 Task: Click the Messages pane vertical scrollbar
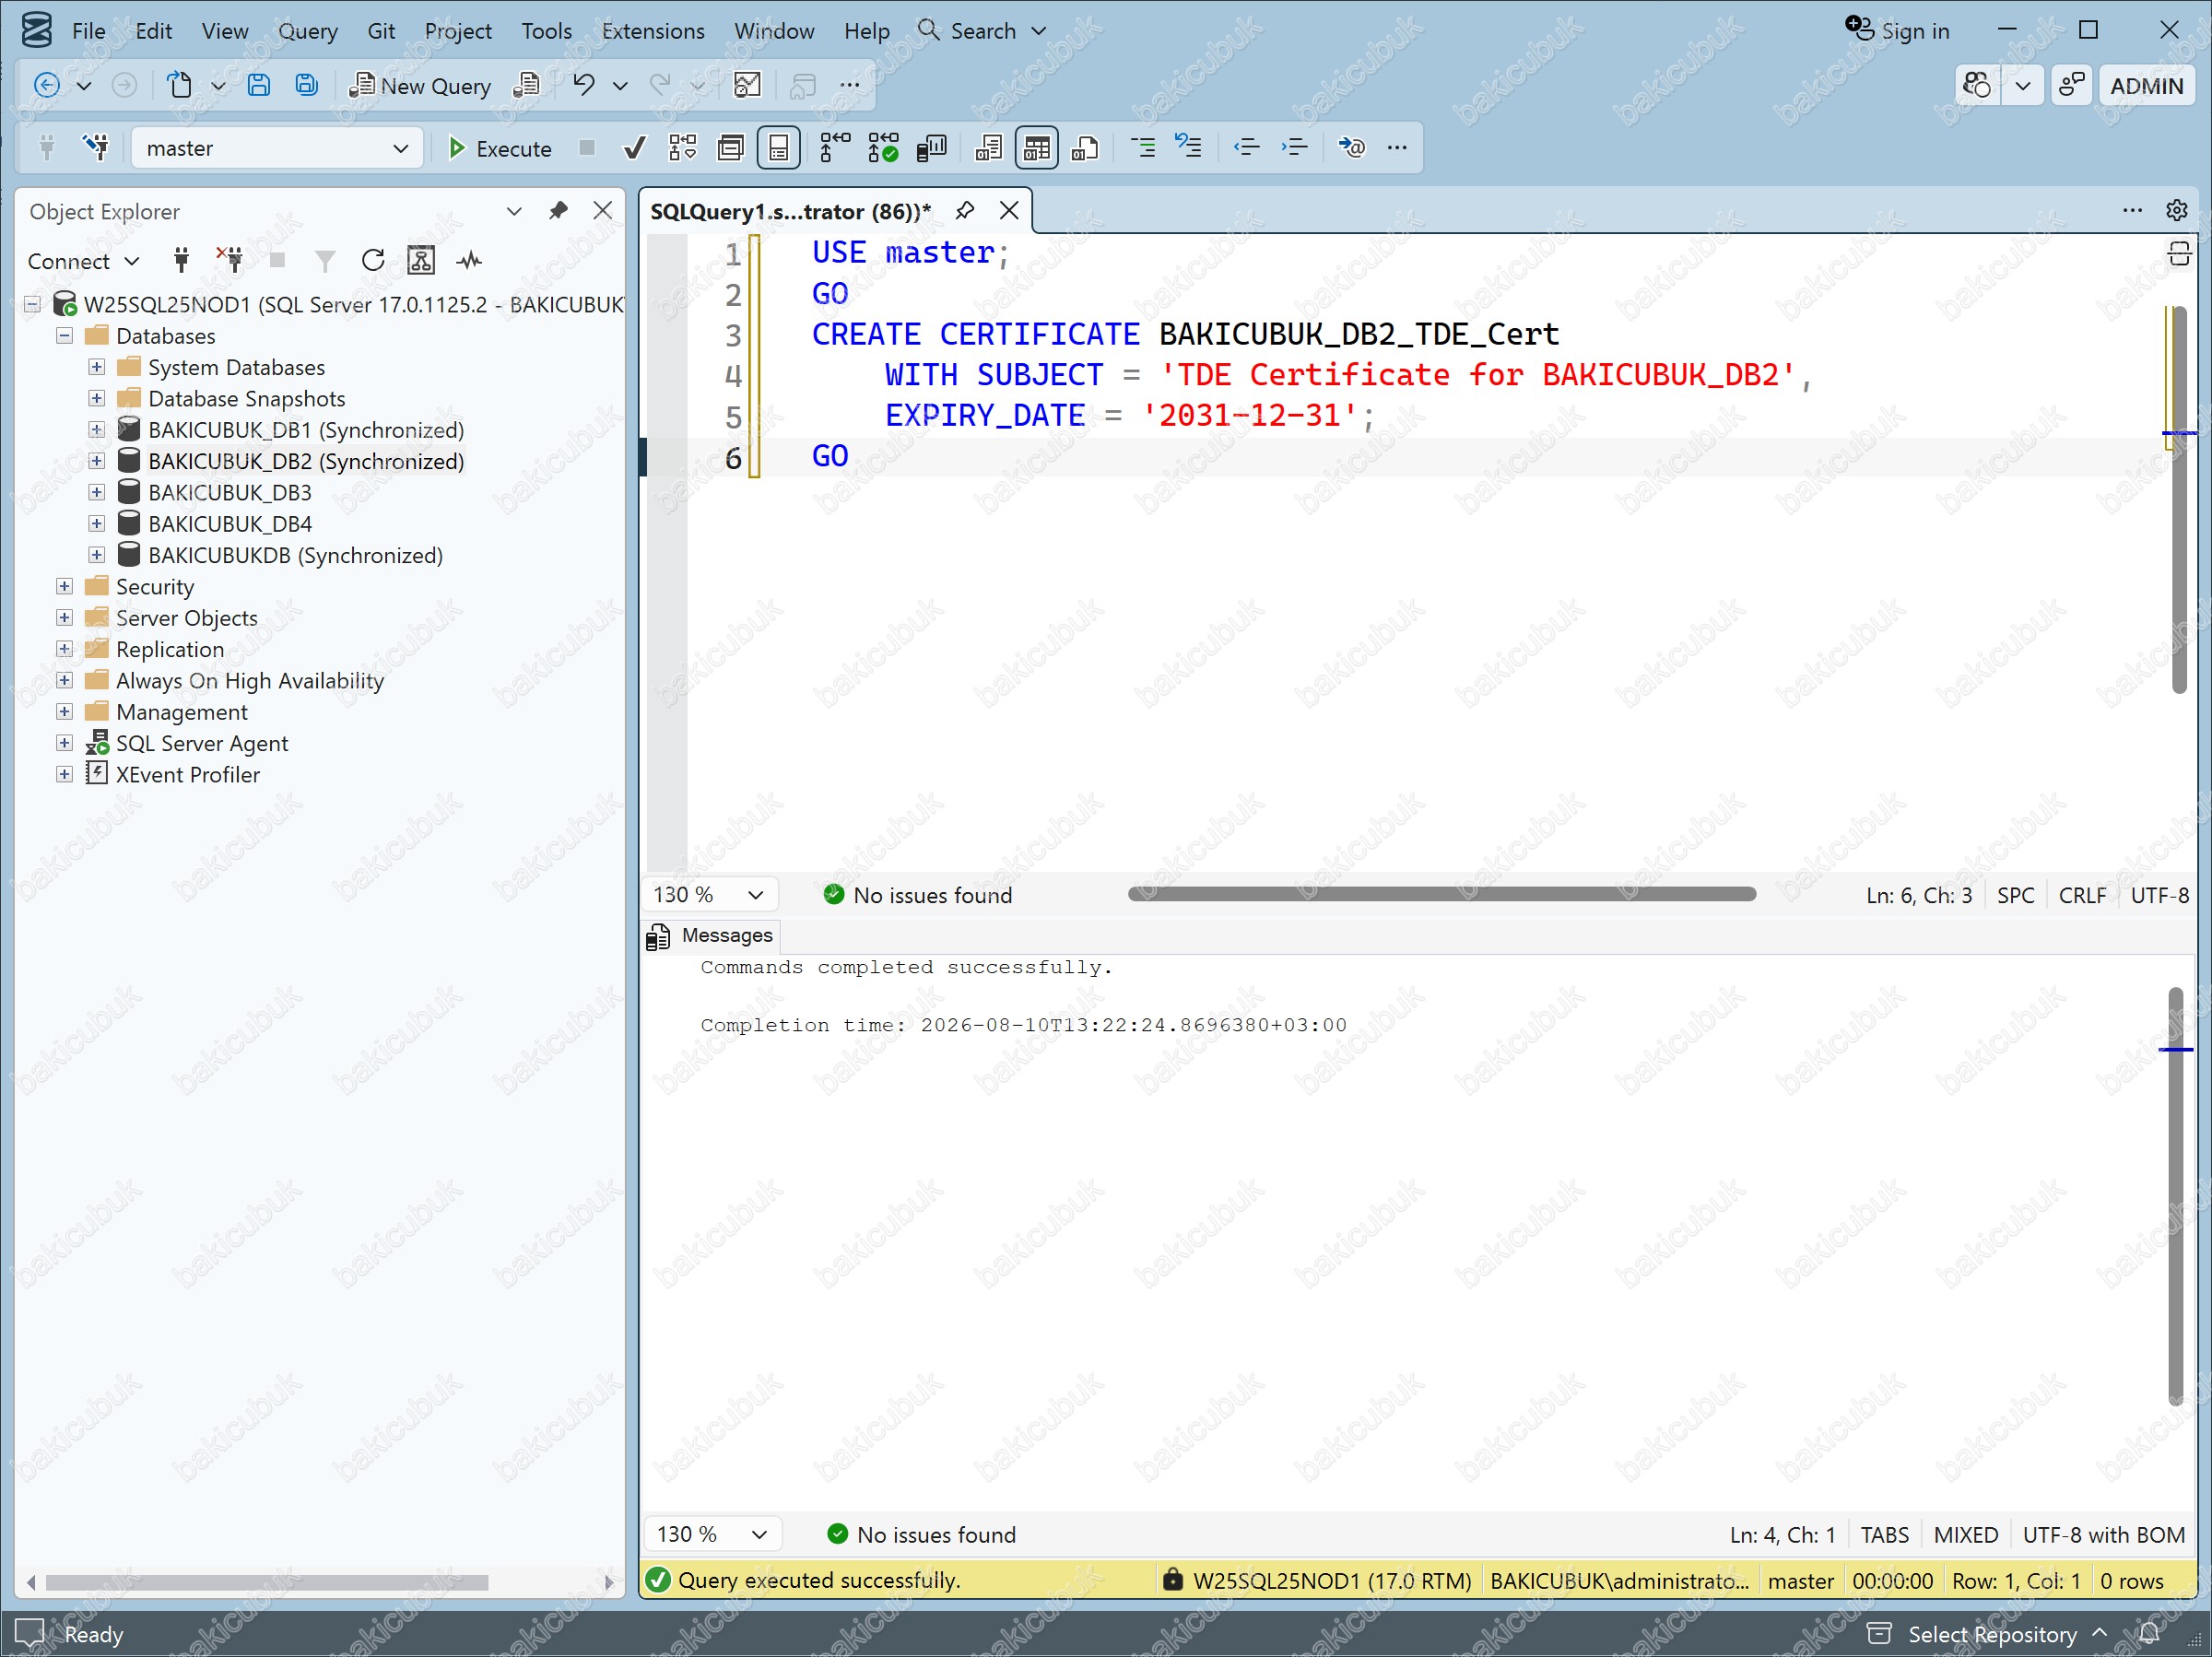2175,1196
